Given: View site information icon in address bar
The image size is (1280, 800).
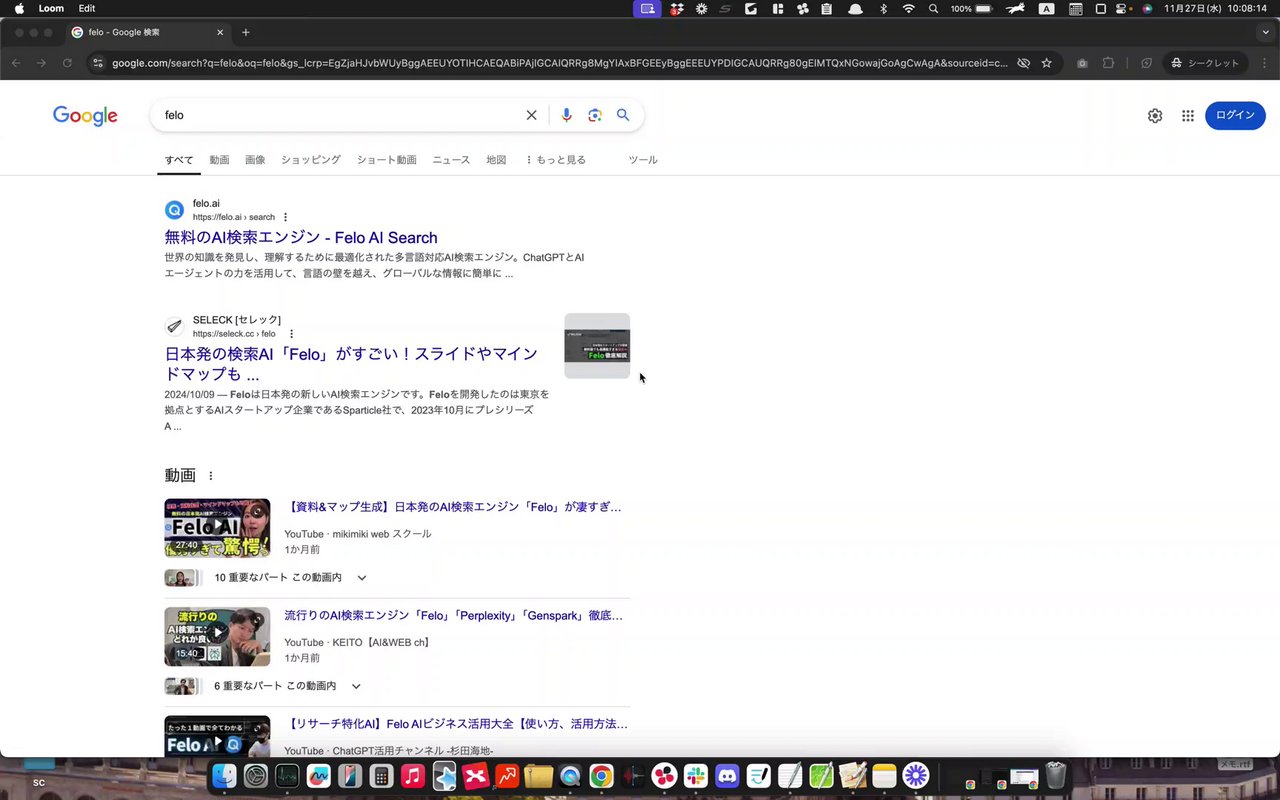Looking at the screenshot, I should click(97, 63).
